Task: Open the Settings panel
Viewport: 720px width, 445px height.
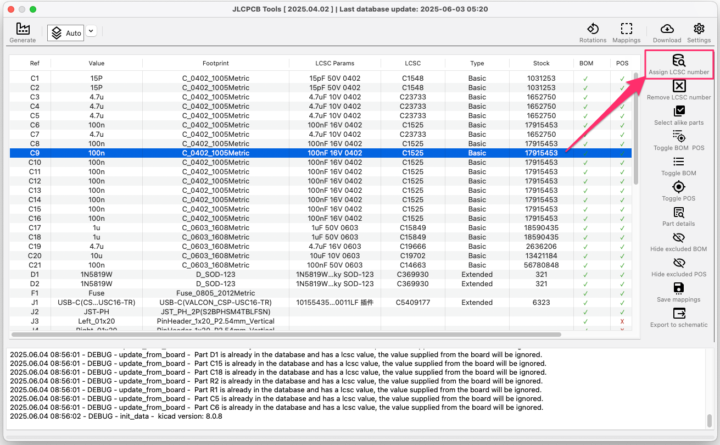Action: 699,31
